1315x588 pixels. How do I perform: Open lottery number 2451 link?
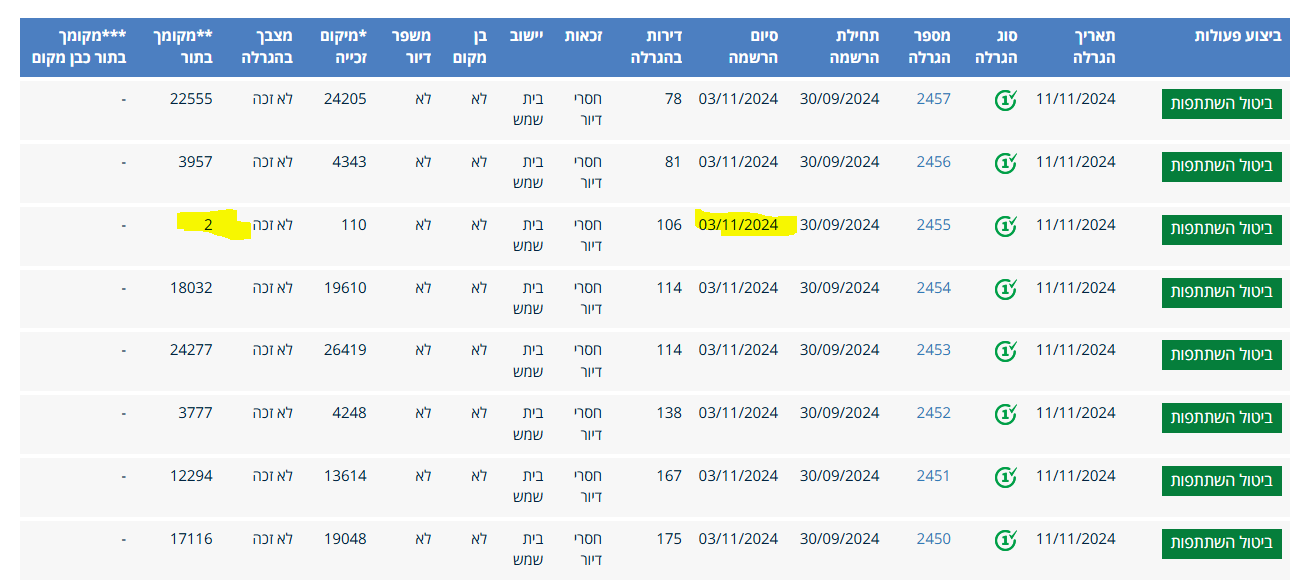coord(933,476)
